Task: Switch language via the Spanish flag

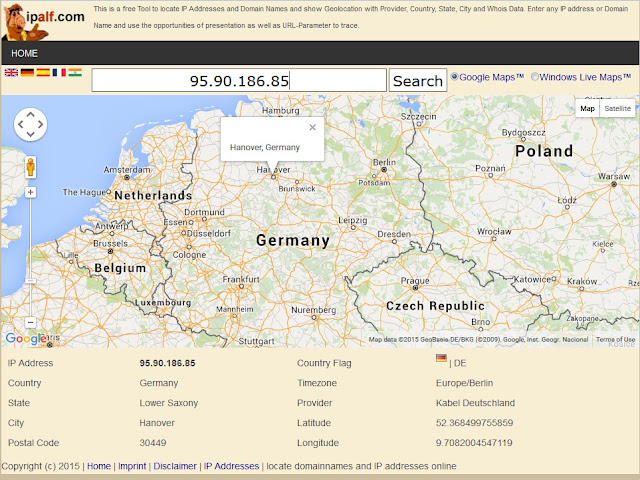Action: coord(43,73)
